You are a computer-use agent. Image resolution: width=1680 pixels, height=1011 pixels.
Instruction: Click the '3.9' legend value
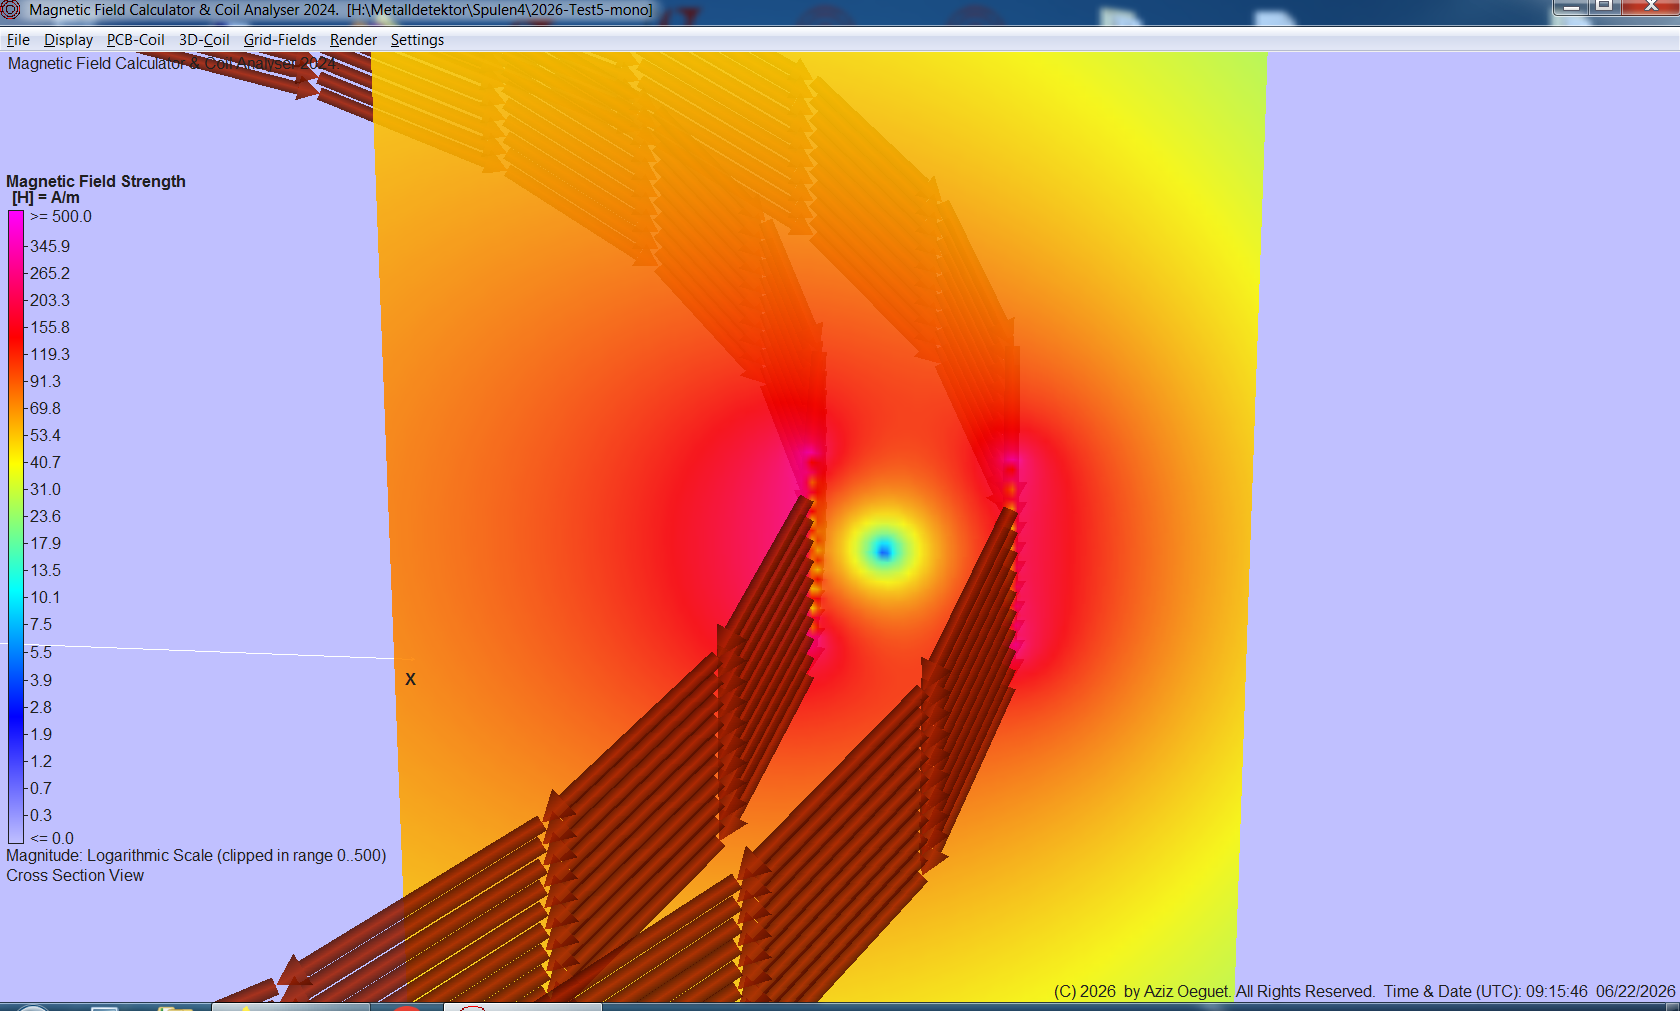[41, 680]
